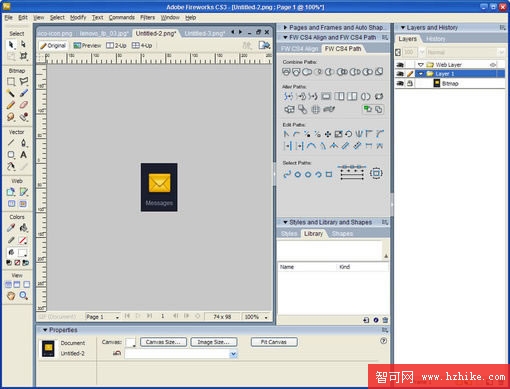Select the Zoom magnifier tool
510x389 pixels.
click(x=23, y=295)
